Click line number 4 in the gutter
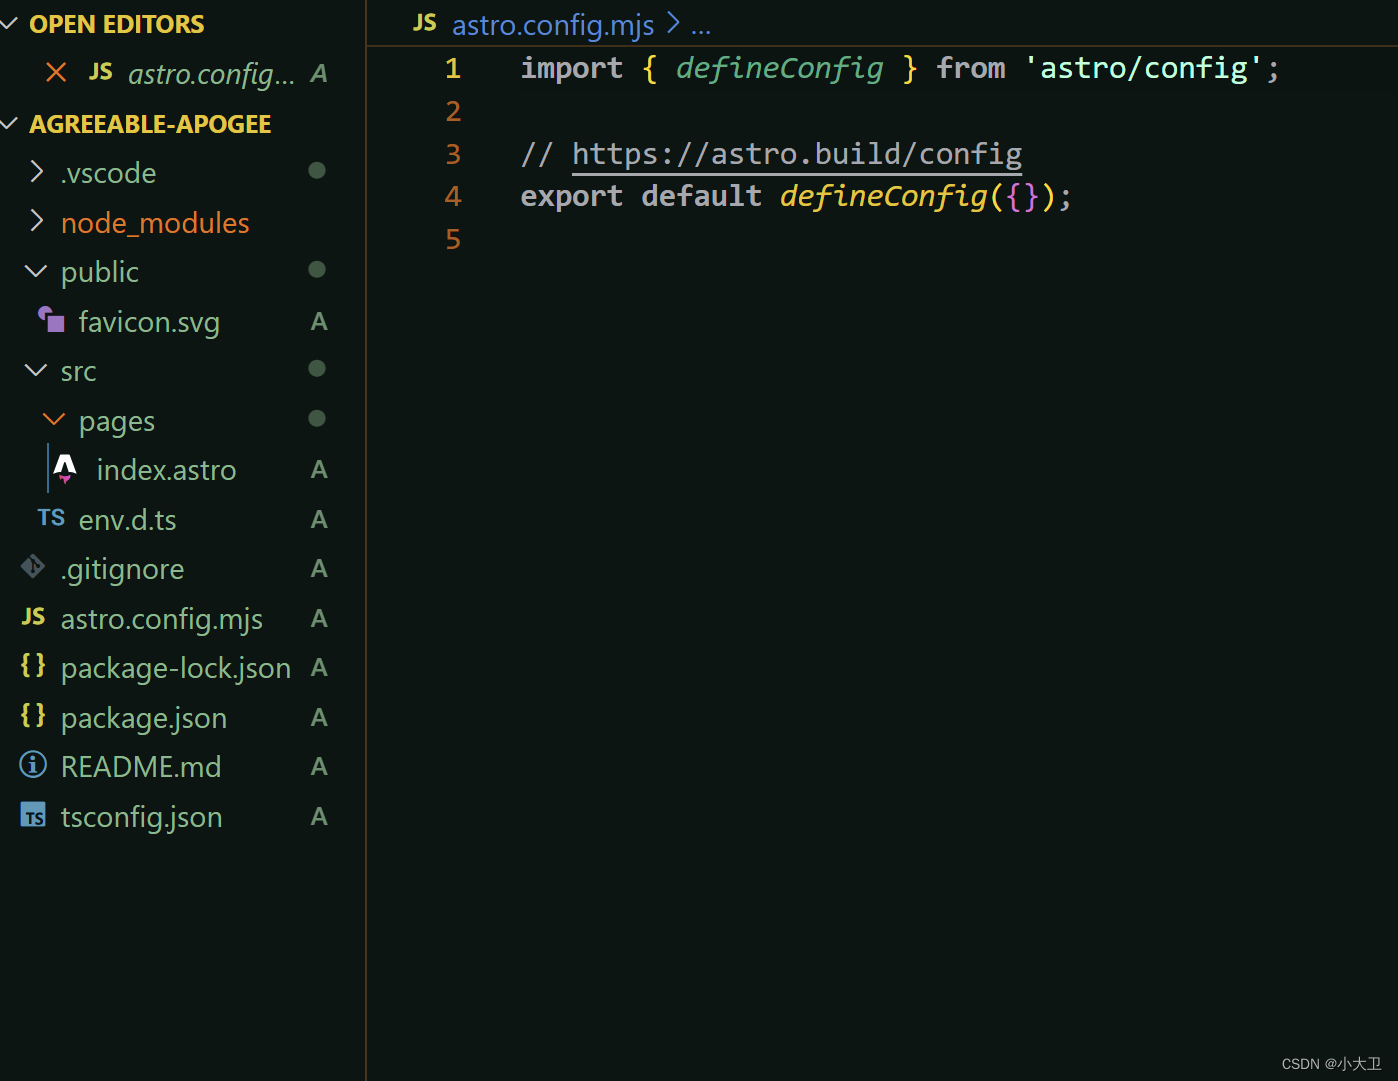The height and width of the screenshot is (1081, 1398). [x=453, y=196]
